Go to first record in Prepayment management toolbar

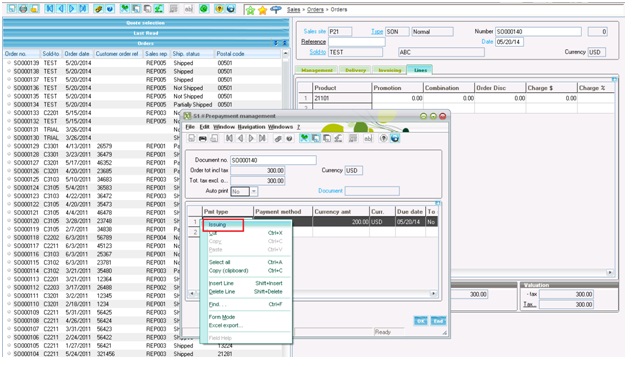[229, 138]
